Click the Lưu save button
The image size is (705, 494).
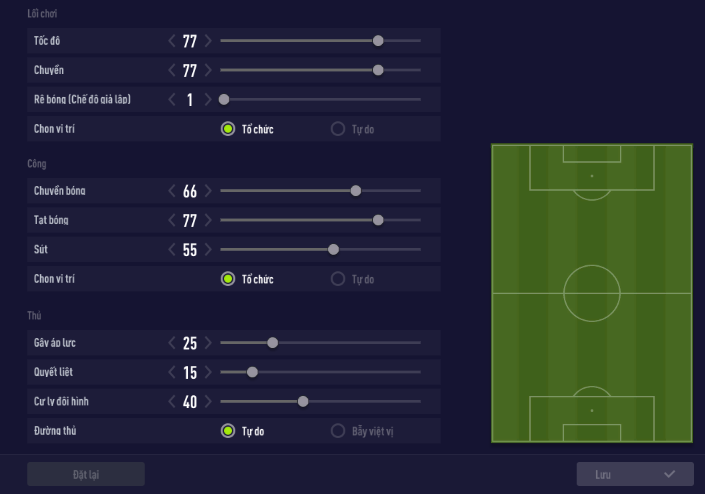click(x=634, y=474)
